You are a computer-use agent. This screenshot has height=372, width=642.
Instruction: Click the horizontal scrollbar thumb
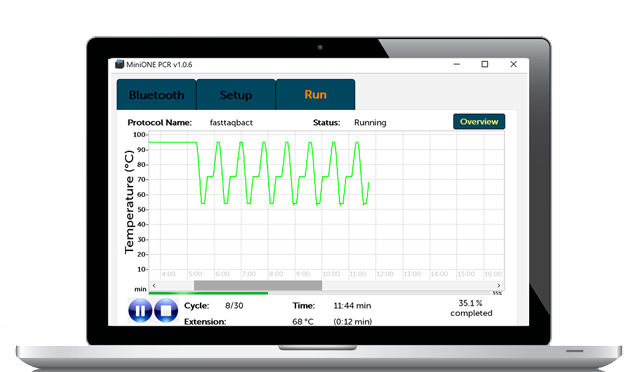pyautogui.click(x=258, y=285)
